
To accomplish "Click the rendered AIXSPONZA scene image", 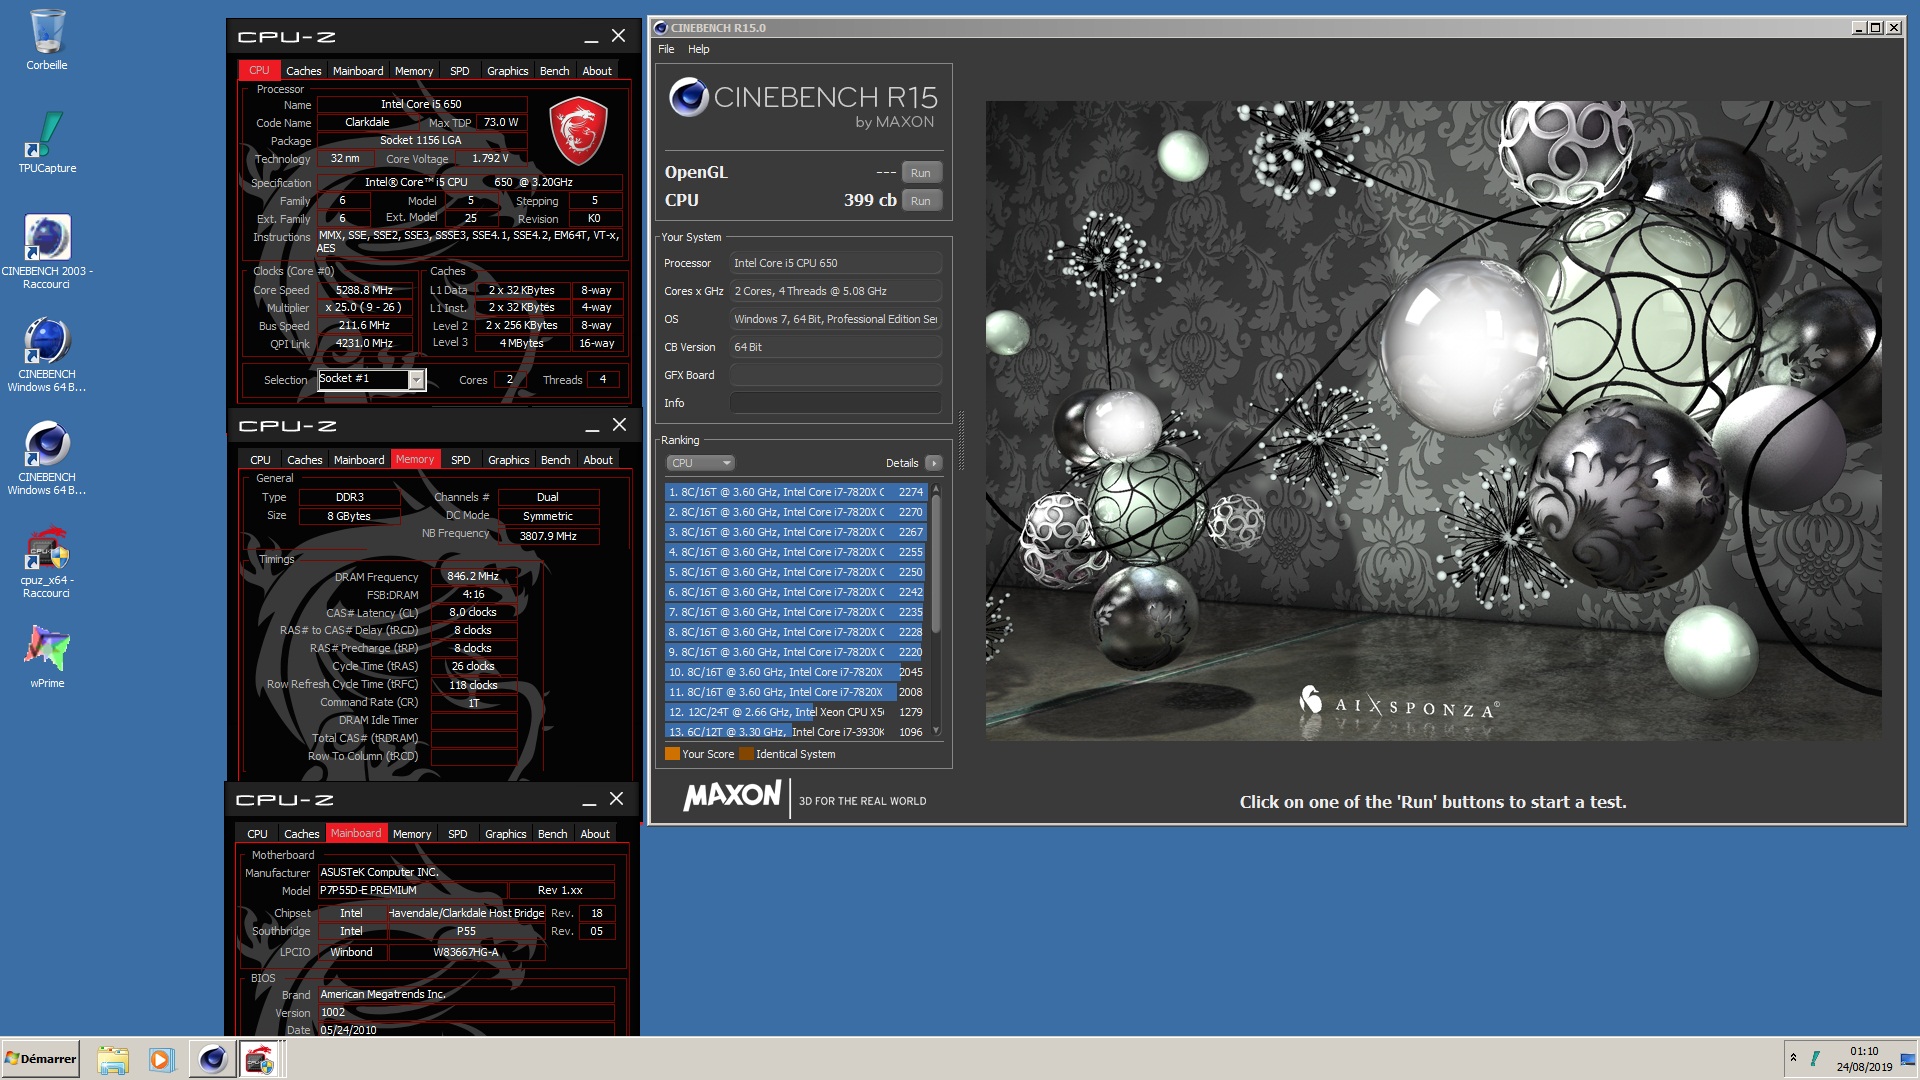I will point(1433,420).
